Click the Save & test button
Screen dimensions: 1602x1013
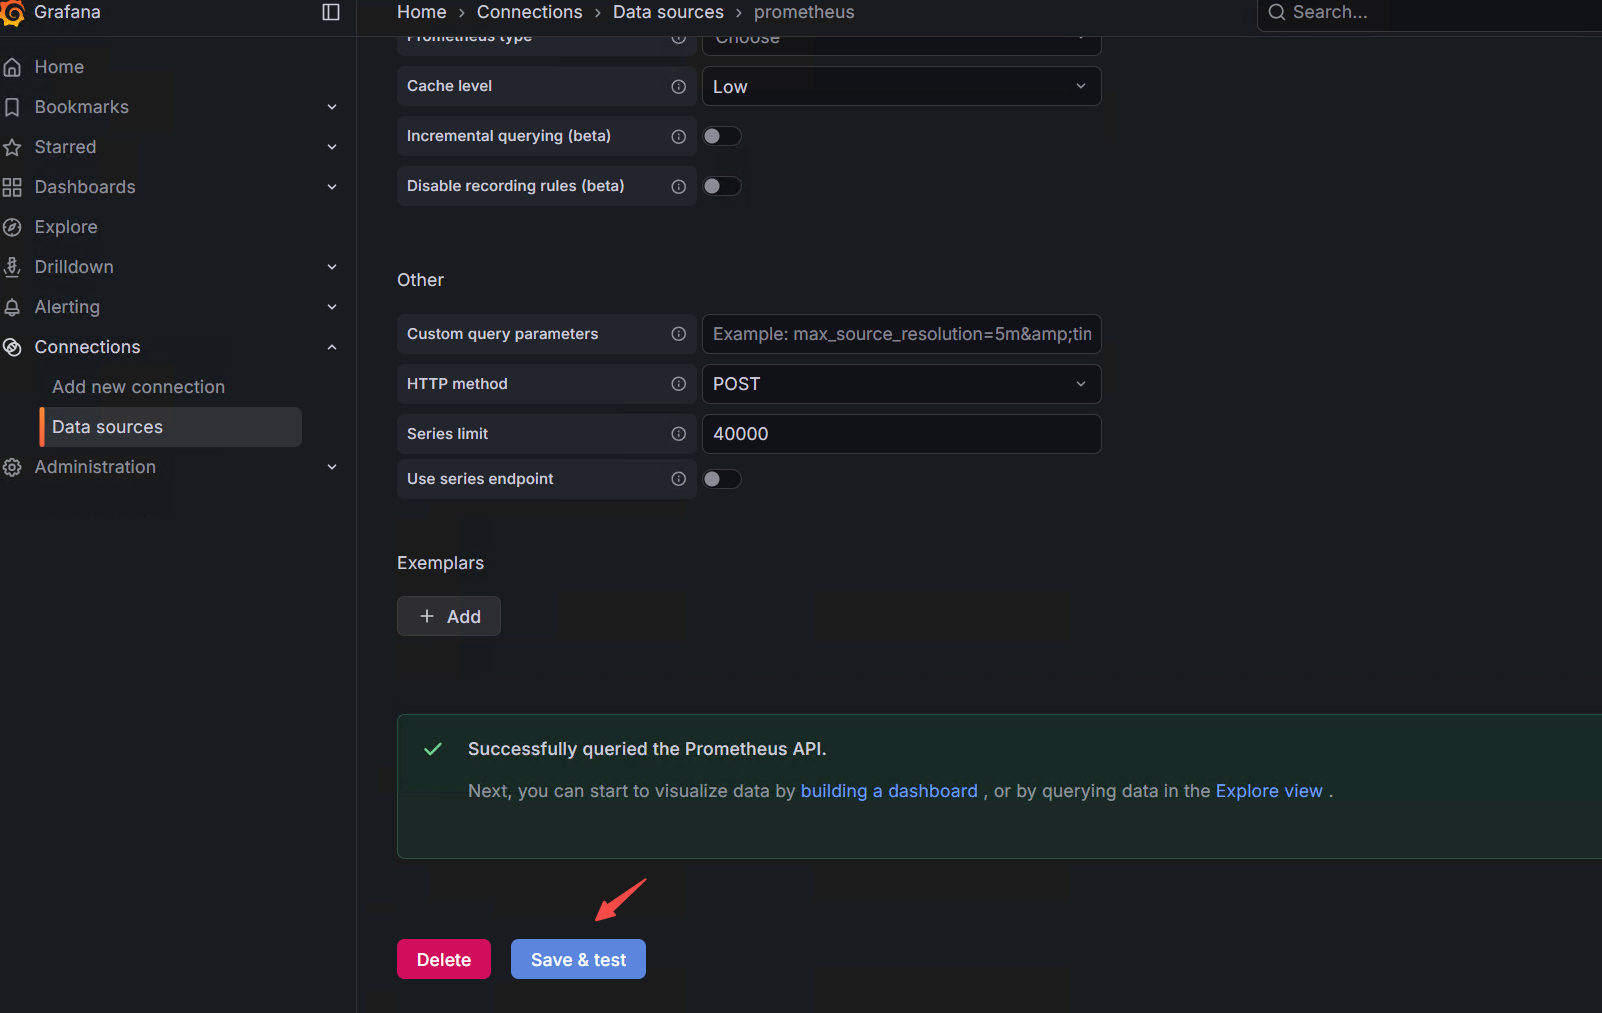(578, 959)
